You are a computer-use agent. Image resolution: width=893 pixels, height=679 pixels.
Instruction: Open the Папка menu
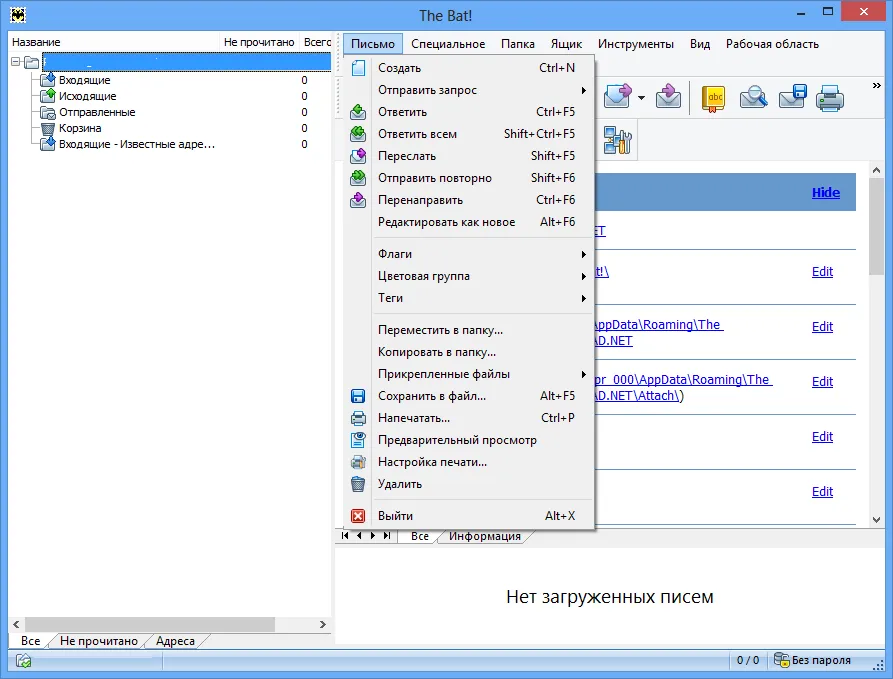click(x=518, y=44)
